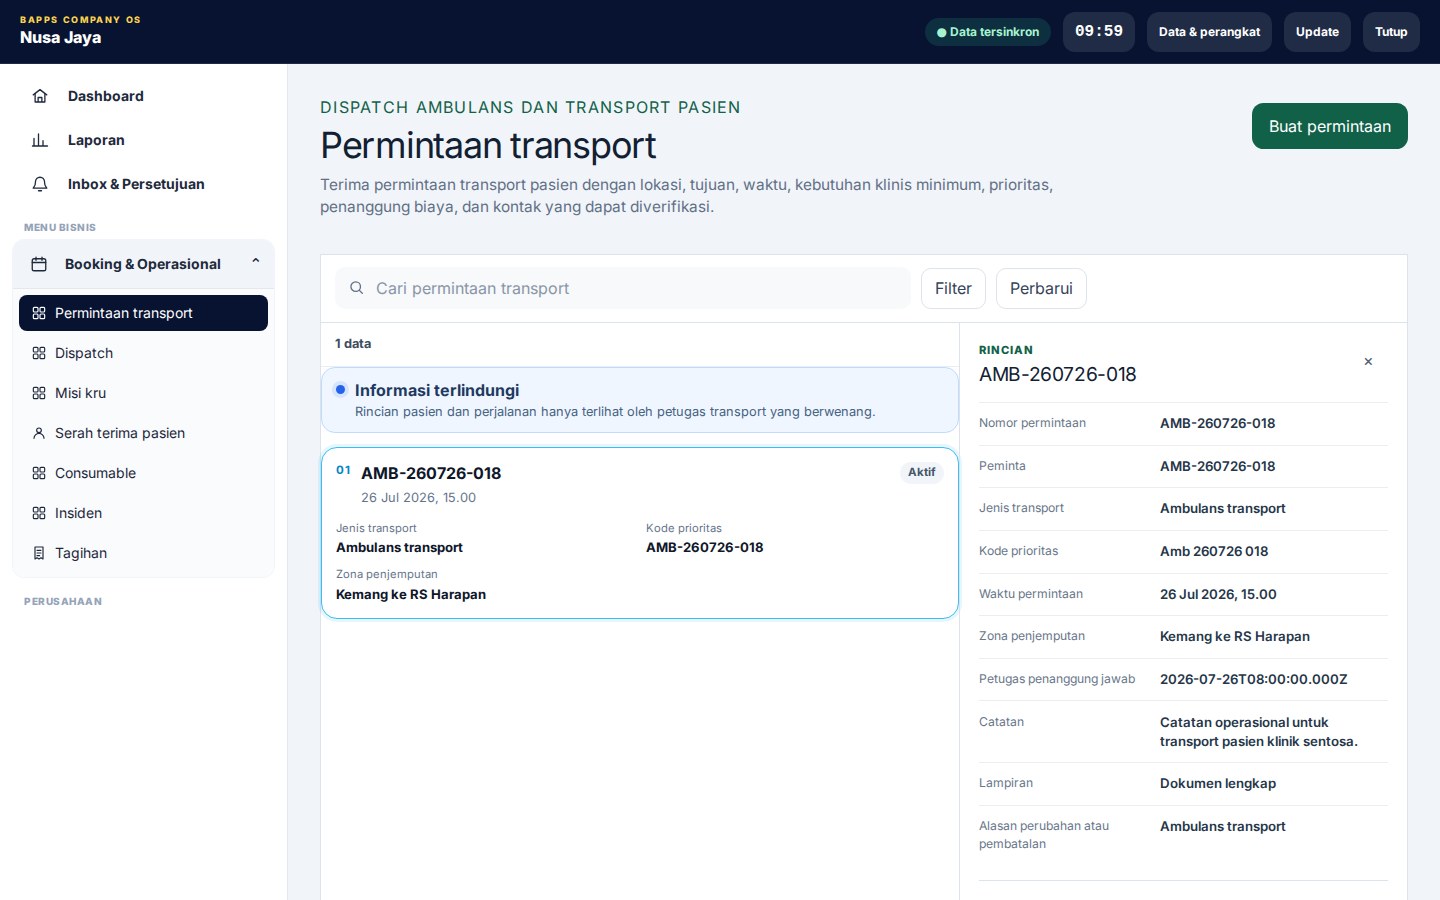Viewport: 1440px width, 900px height.
Task: Click the grid icon beside Dispatch
Action: pos(39,353)
